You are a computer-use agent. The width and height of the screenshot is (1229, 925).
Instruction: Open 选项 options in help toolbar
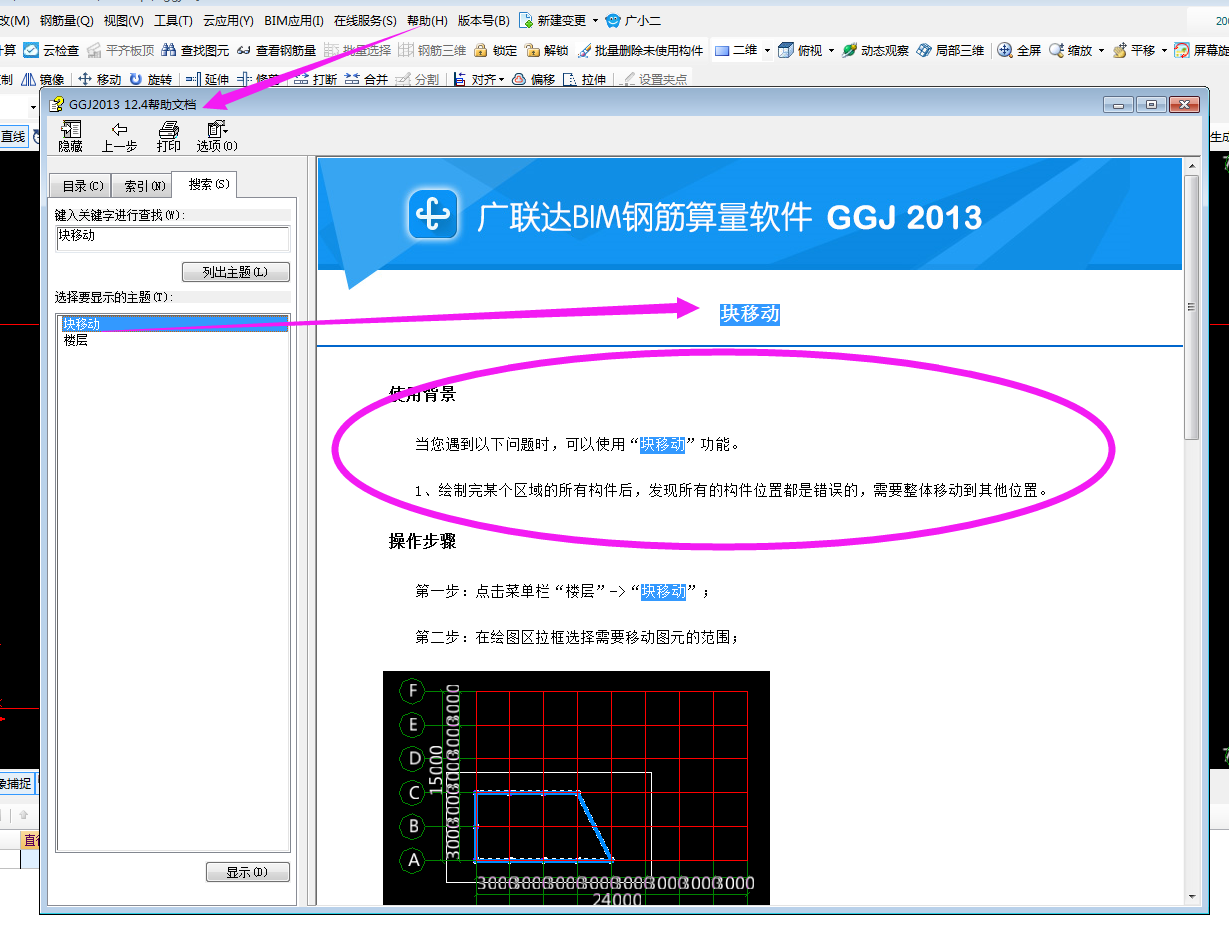pyautogui.click(x=217, y=136)
